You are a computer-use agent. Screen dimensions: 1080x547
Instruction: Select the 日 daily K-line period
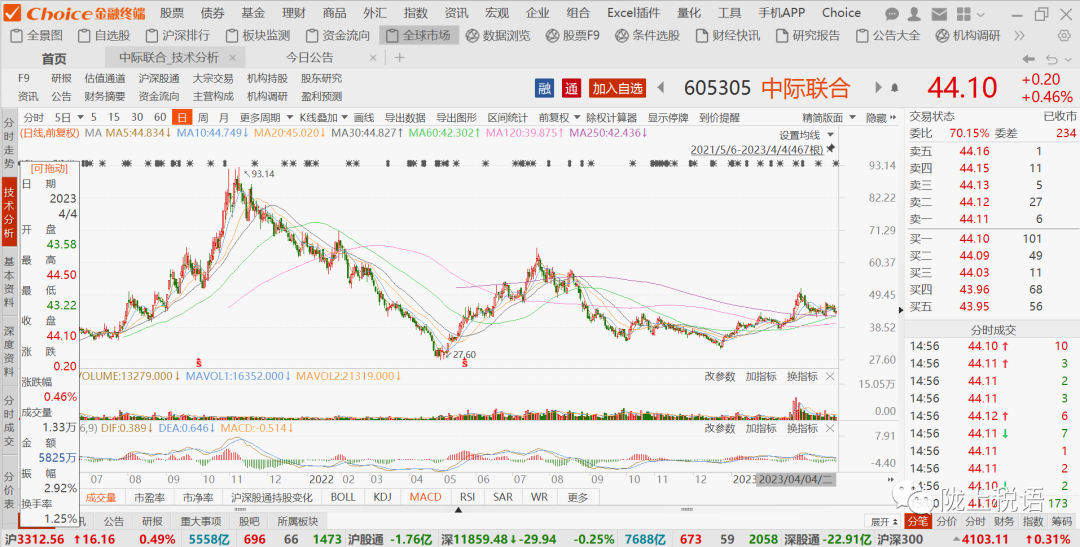[182, 118]
